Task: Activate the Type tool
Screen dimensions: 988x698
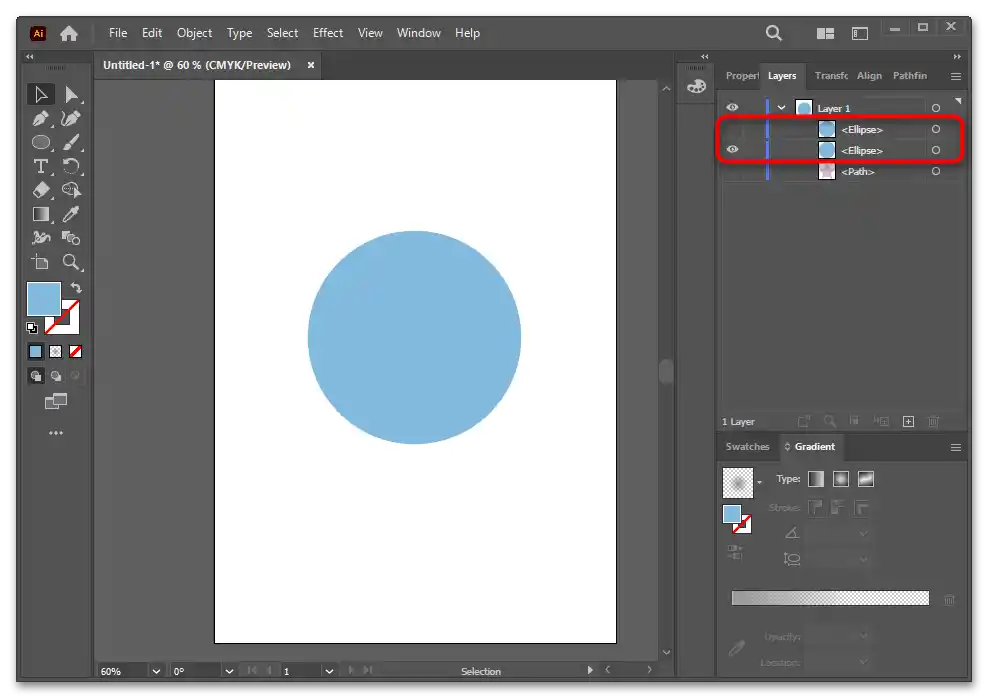Action: pyautogui.click(x=41, y=167)
